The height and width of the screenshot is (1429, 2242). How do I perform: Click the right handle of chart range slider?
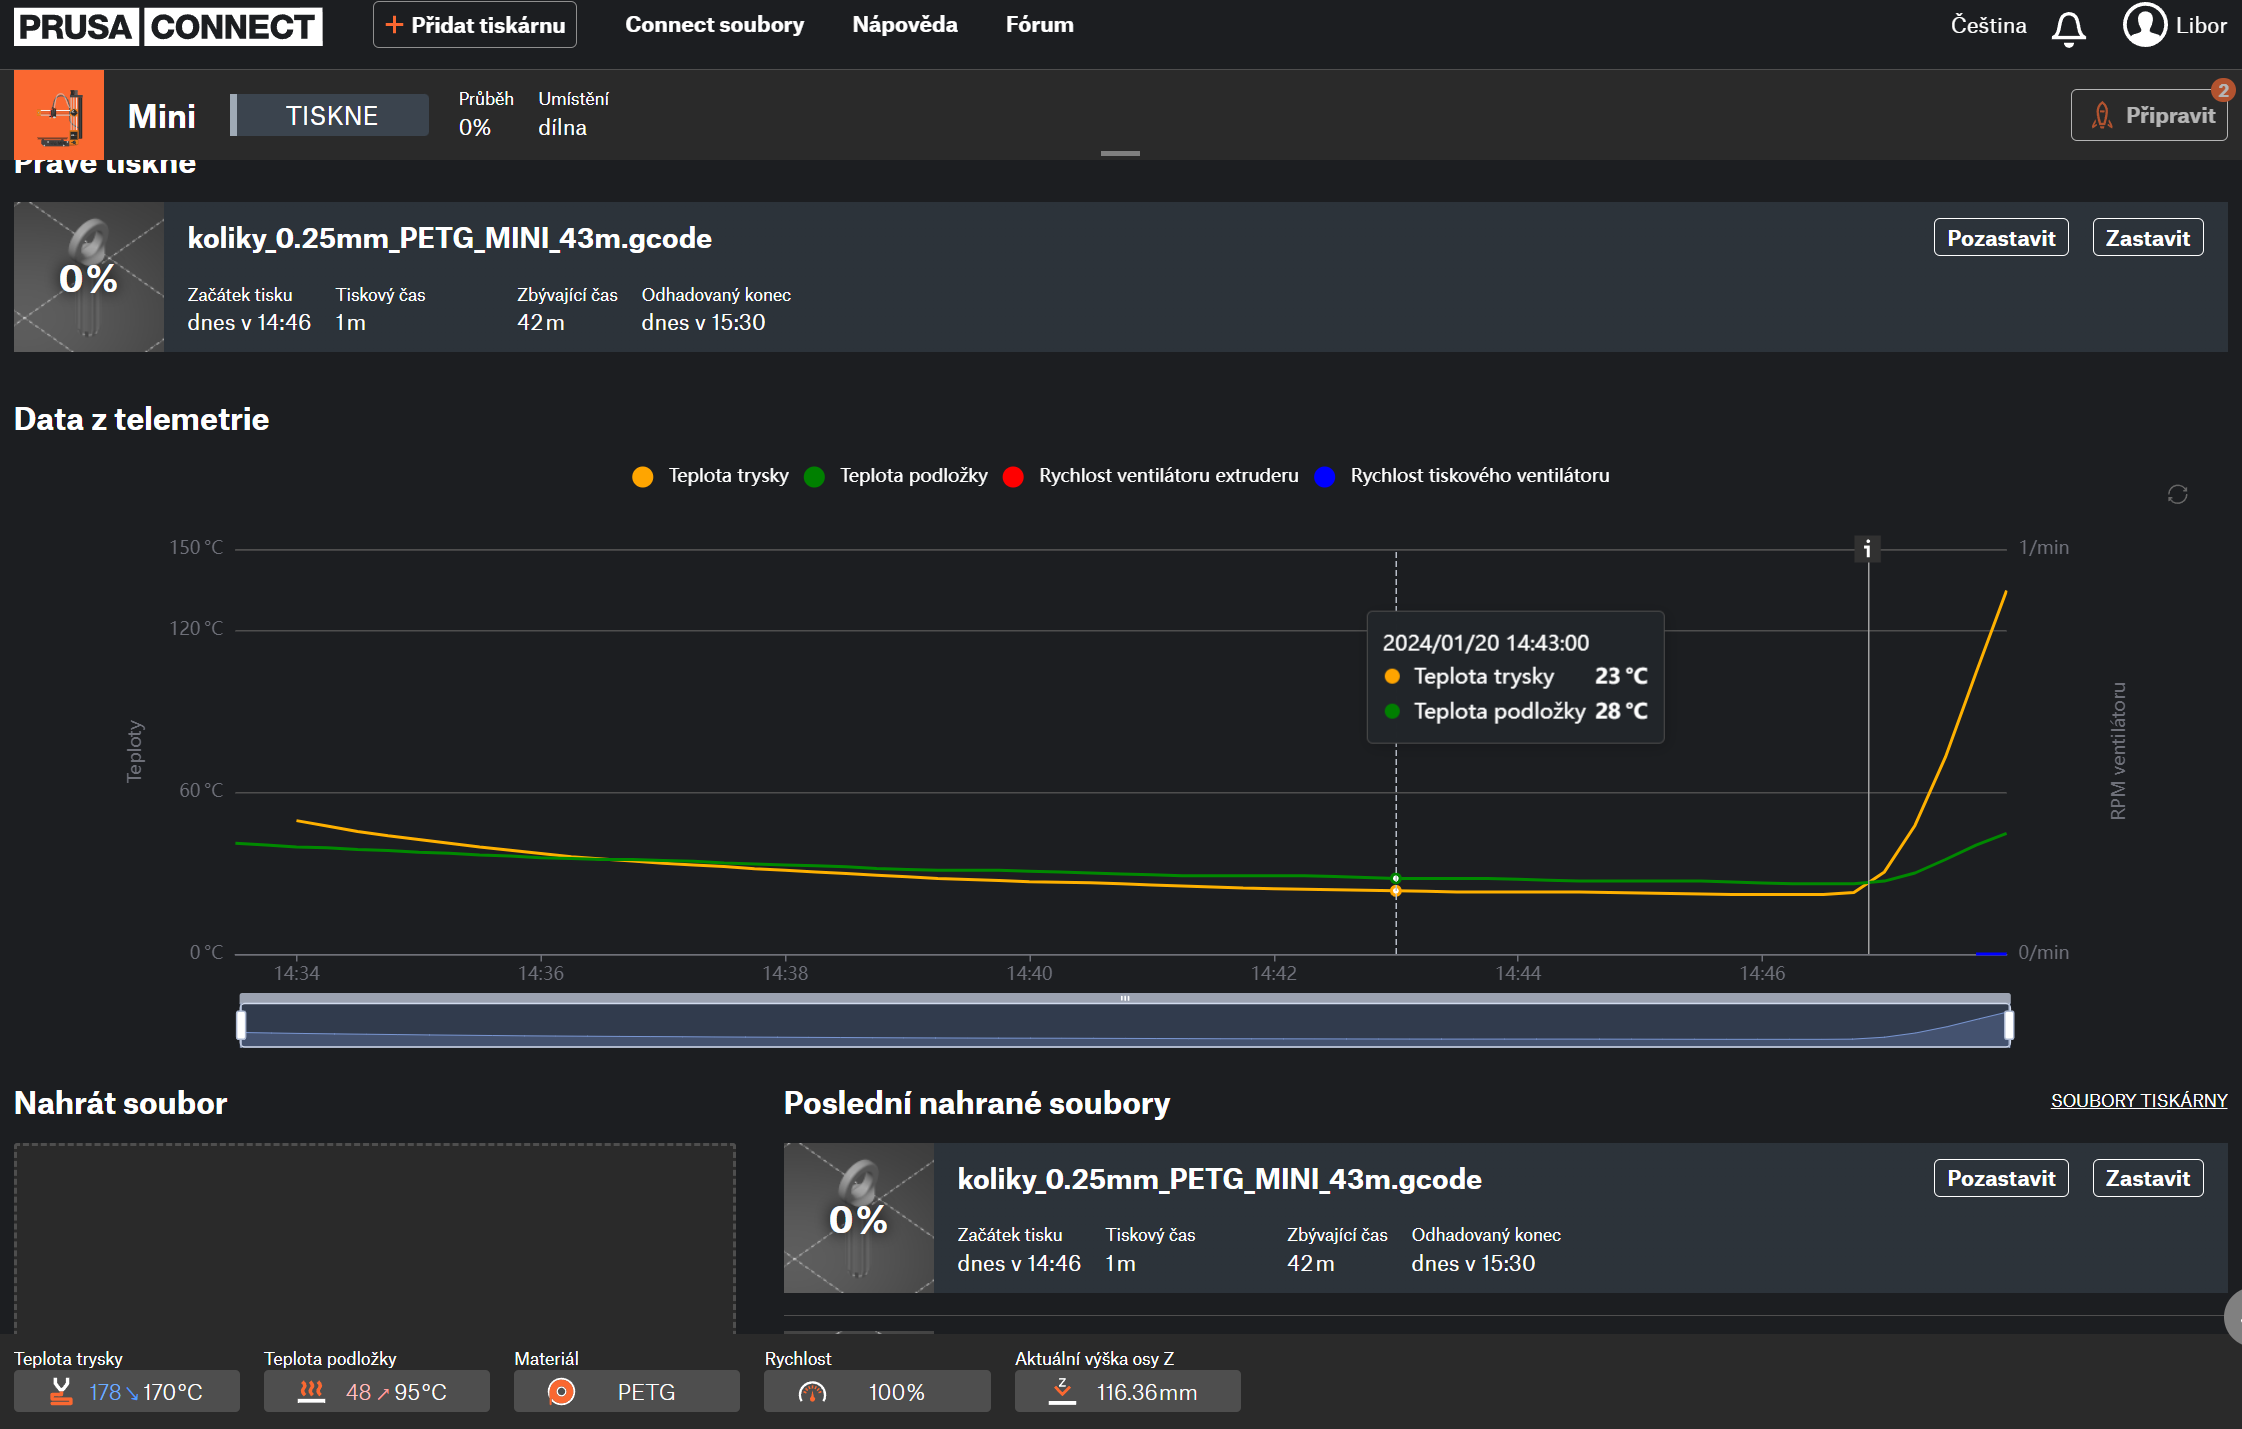click(2009, 1025)
